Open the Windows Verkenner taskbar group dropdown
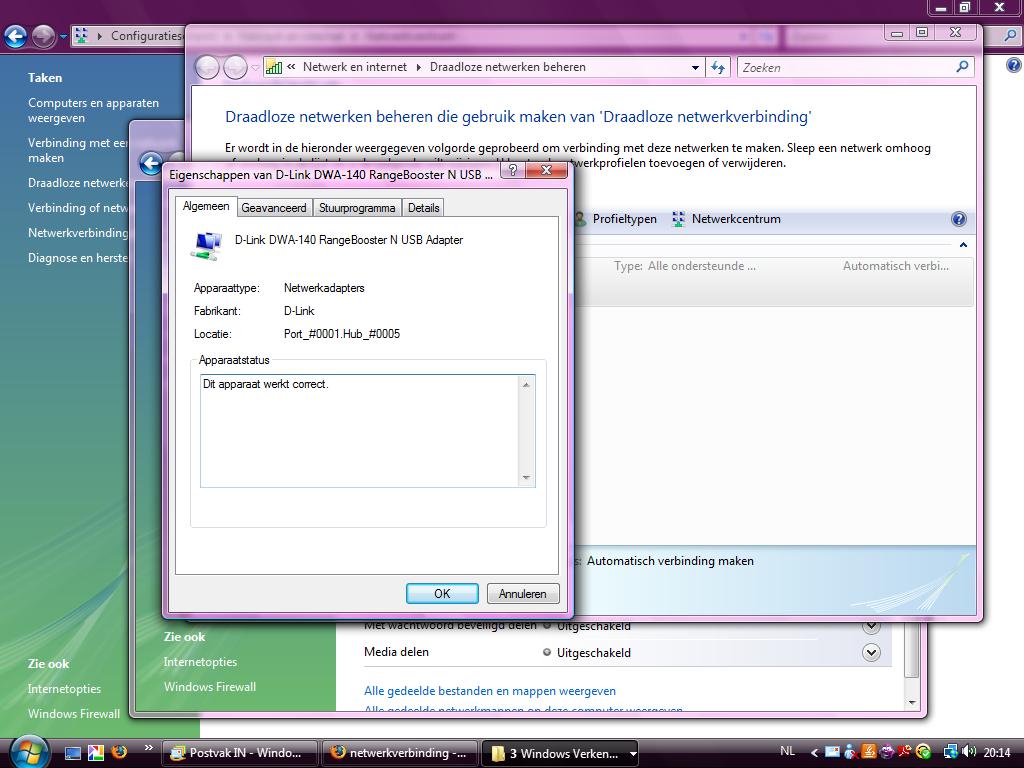Viewport: 1024px width, 768px height. (x=633, y=754)
